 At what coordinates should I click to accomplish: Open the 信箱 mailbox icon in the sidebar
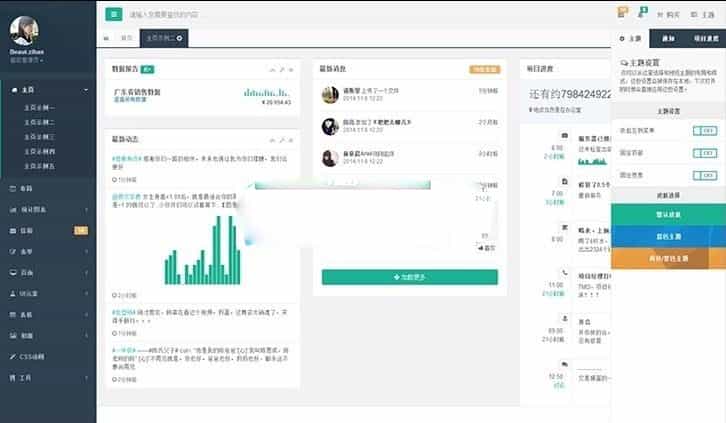click(13, 231)
